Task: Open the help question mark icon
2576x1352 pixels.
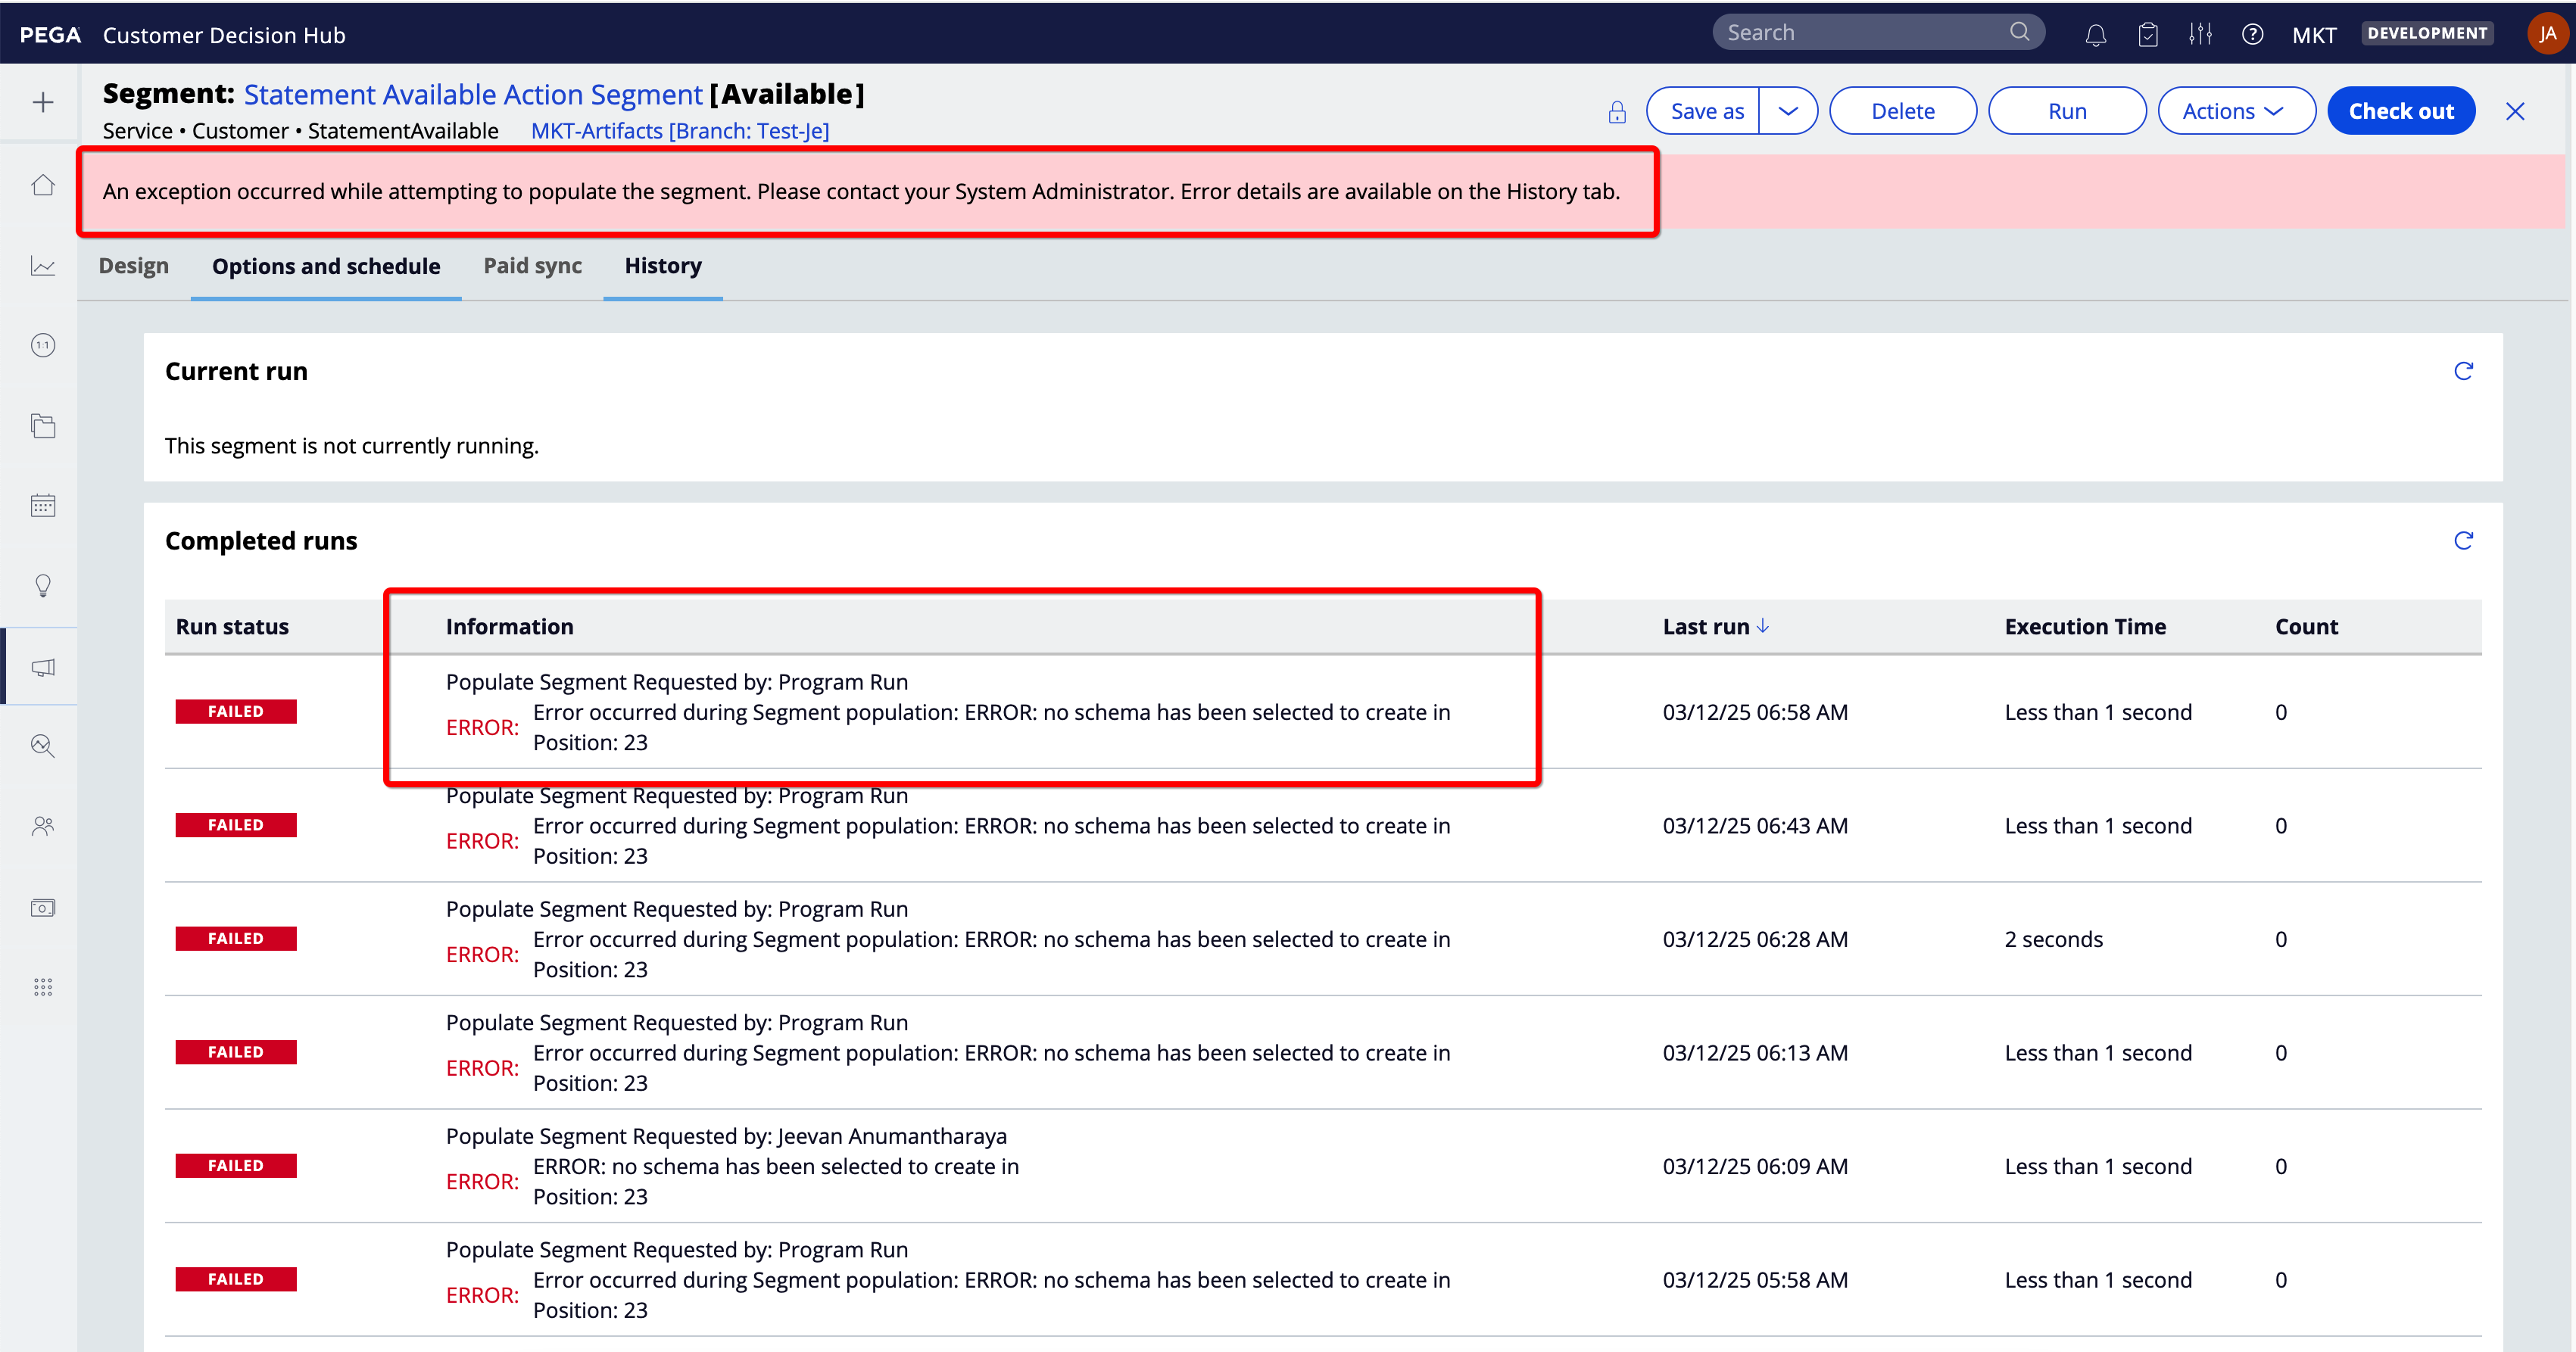Action: [2252, 35]
